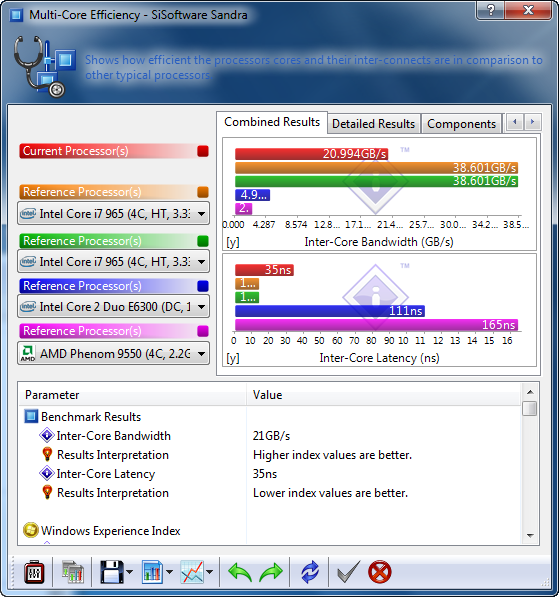Image resolution: width=559 pixels, height=597 pixels.
Task: Click lightbulb icon beside 'Lower index values' row
Action: coord(47,492)
